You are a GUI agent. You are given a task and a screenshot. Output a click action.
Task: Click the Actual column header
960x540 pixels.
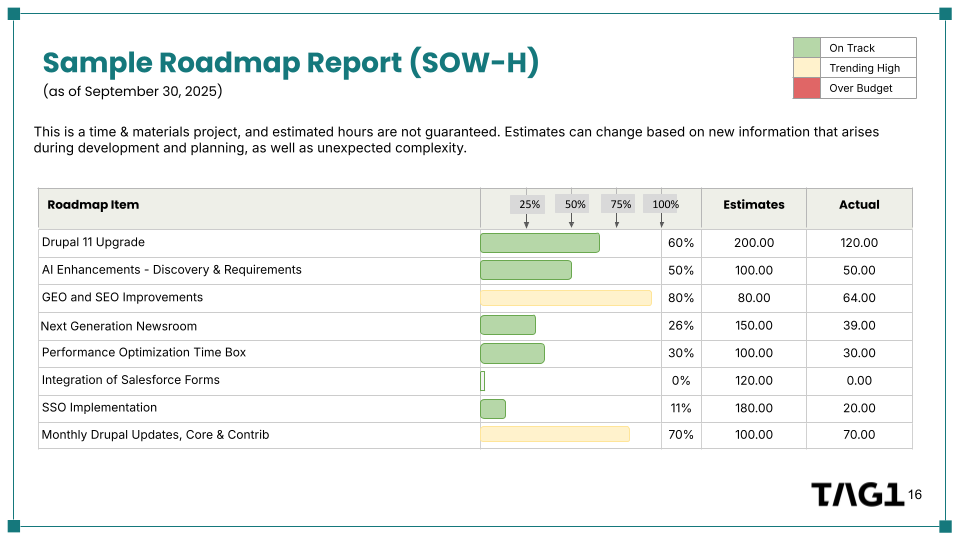tap(859, 205)
